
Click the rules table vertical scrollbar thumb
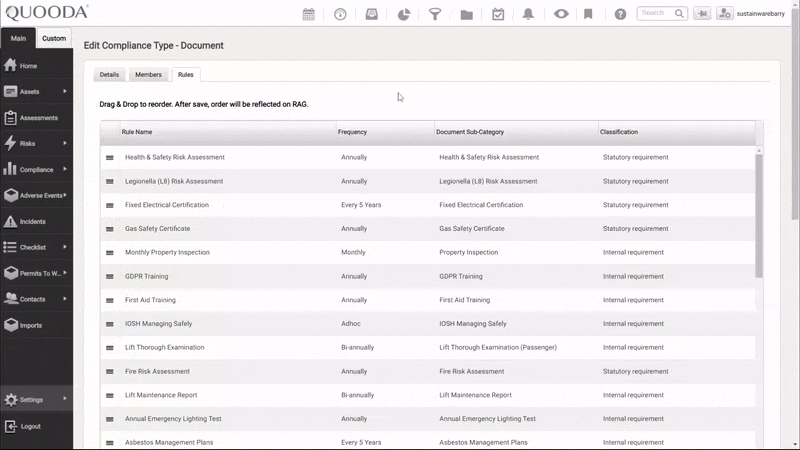[759, 216]
